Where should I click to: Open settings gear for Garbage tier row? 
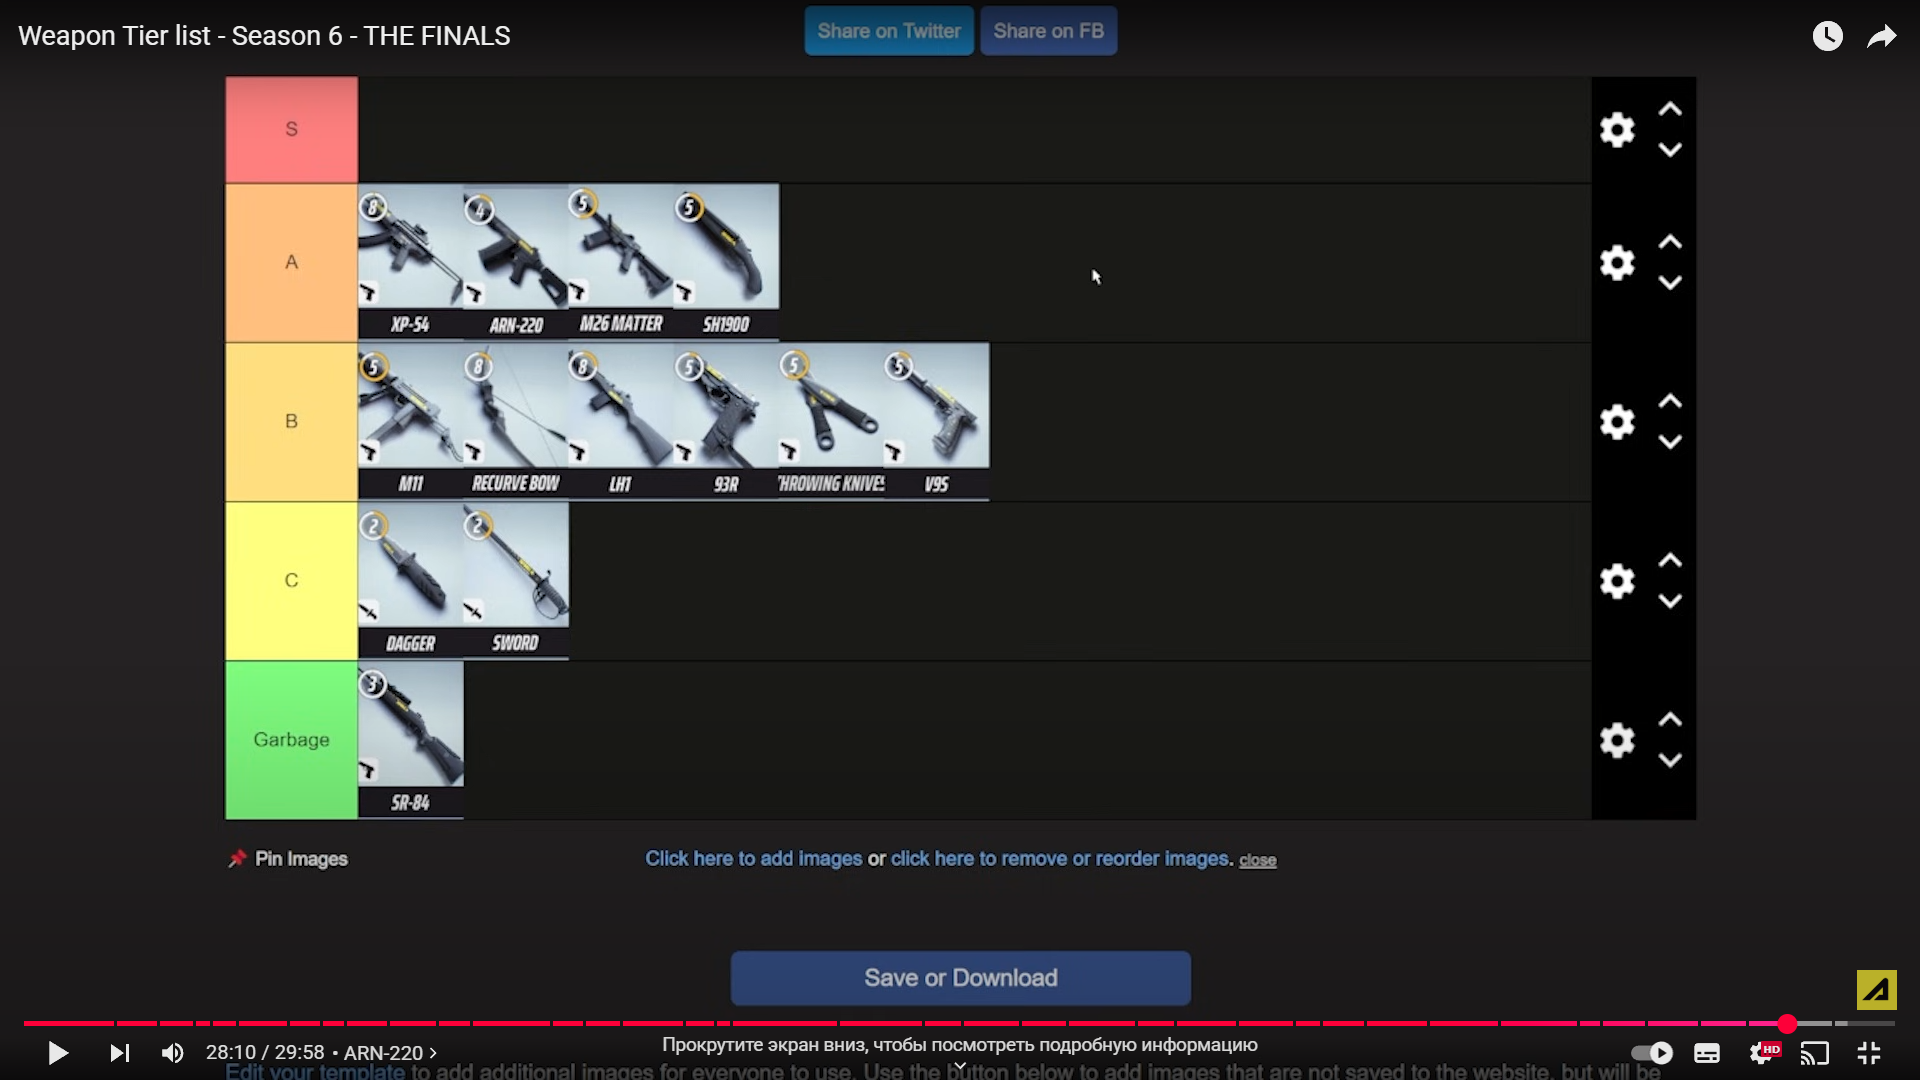pos(1617,740)
